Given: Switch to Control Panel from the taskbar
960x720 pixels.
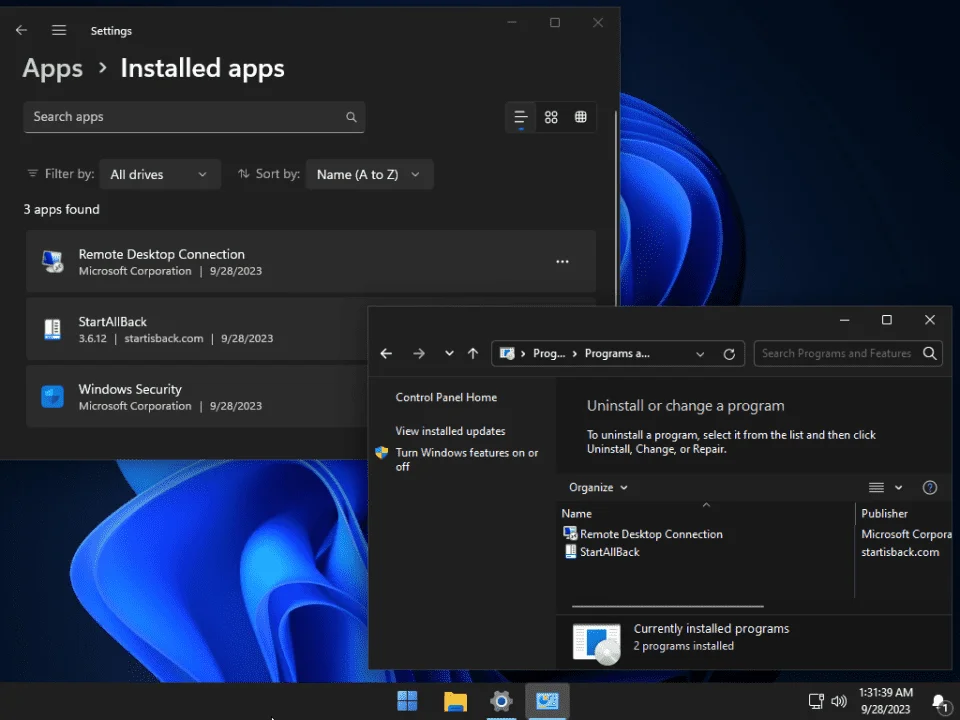Looking at the screenshot, I should pos(547,701).
